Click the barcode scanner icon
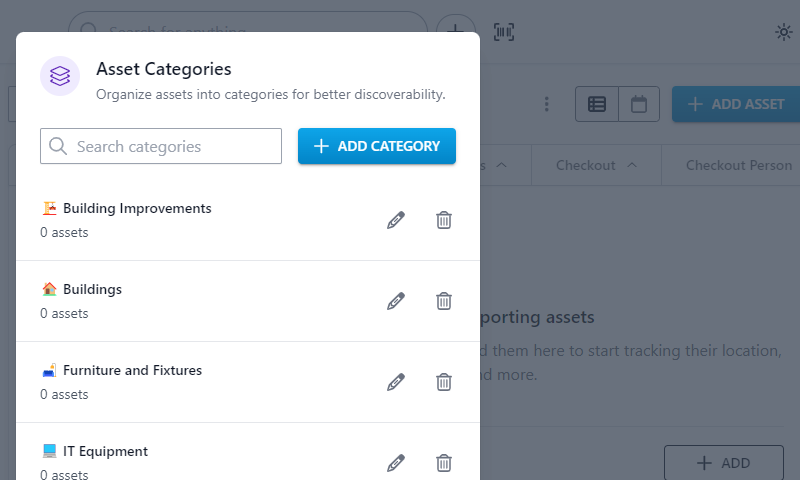Screen dimensions: 800x480 tap(504, 32)
